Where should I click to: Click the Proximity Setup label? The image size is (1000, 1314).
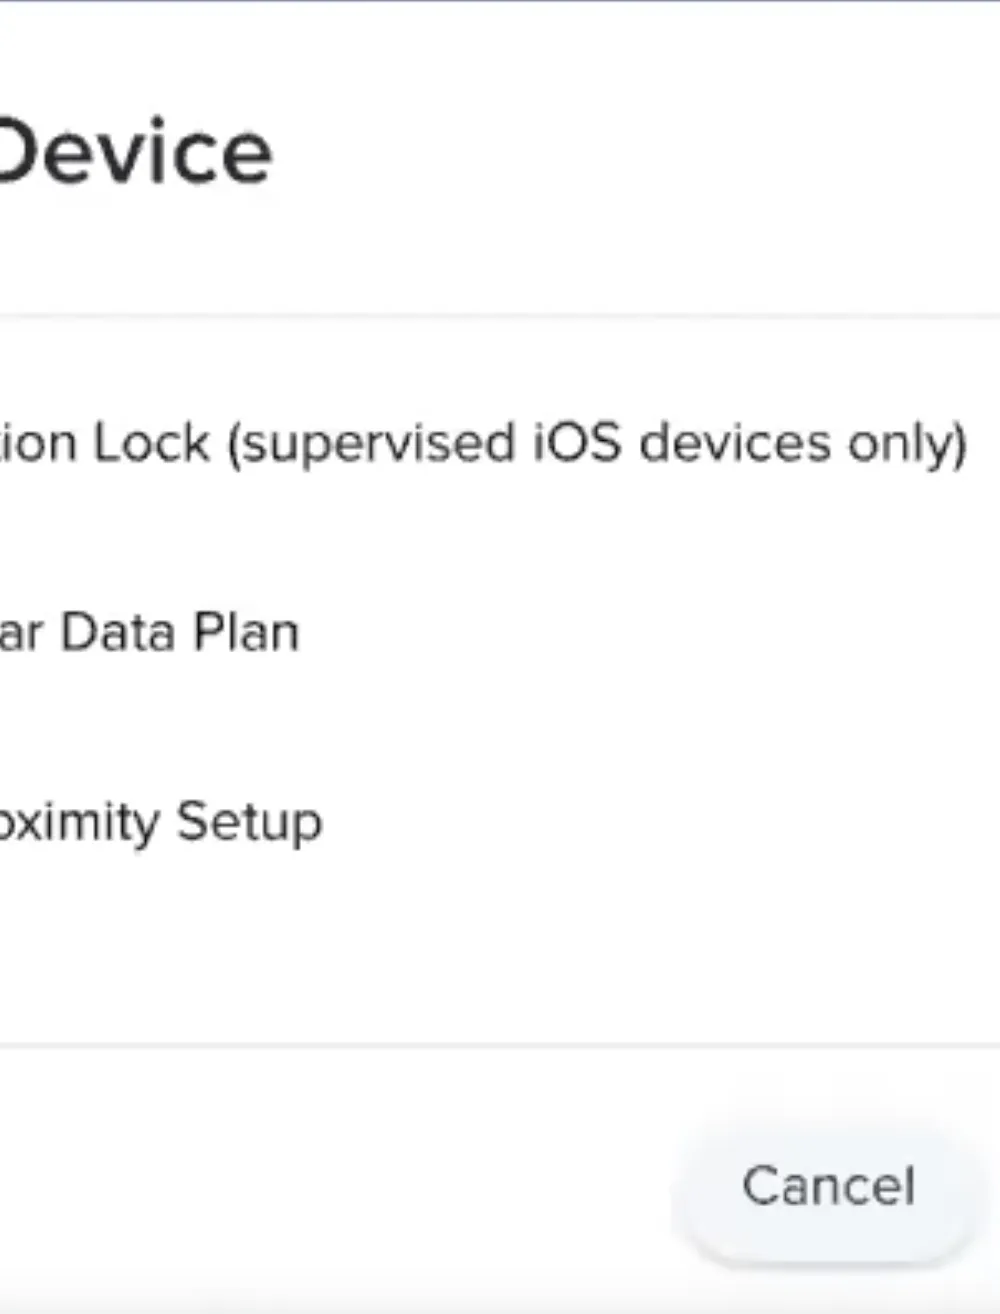[160, 820]
